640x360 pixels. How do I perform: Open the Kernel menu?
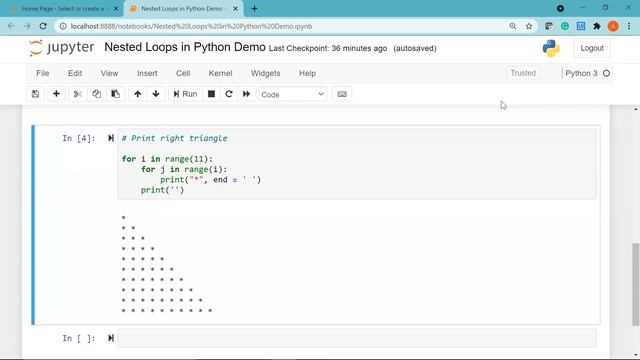point(220,73)
